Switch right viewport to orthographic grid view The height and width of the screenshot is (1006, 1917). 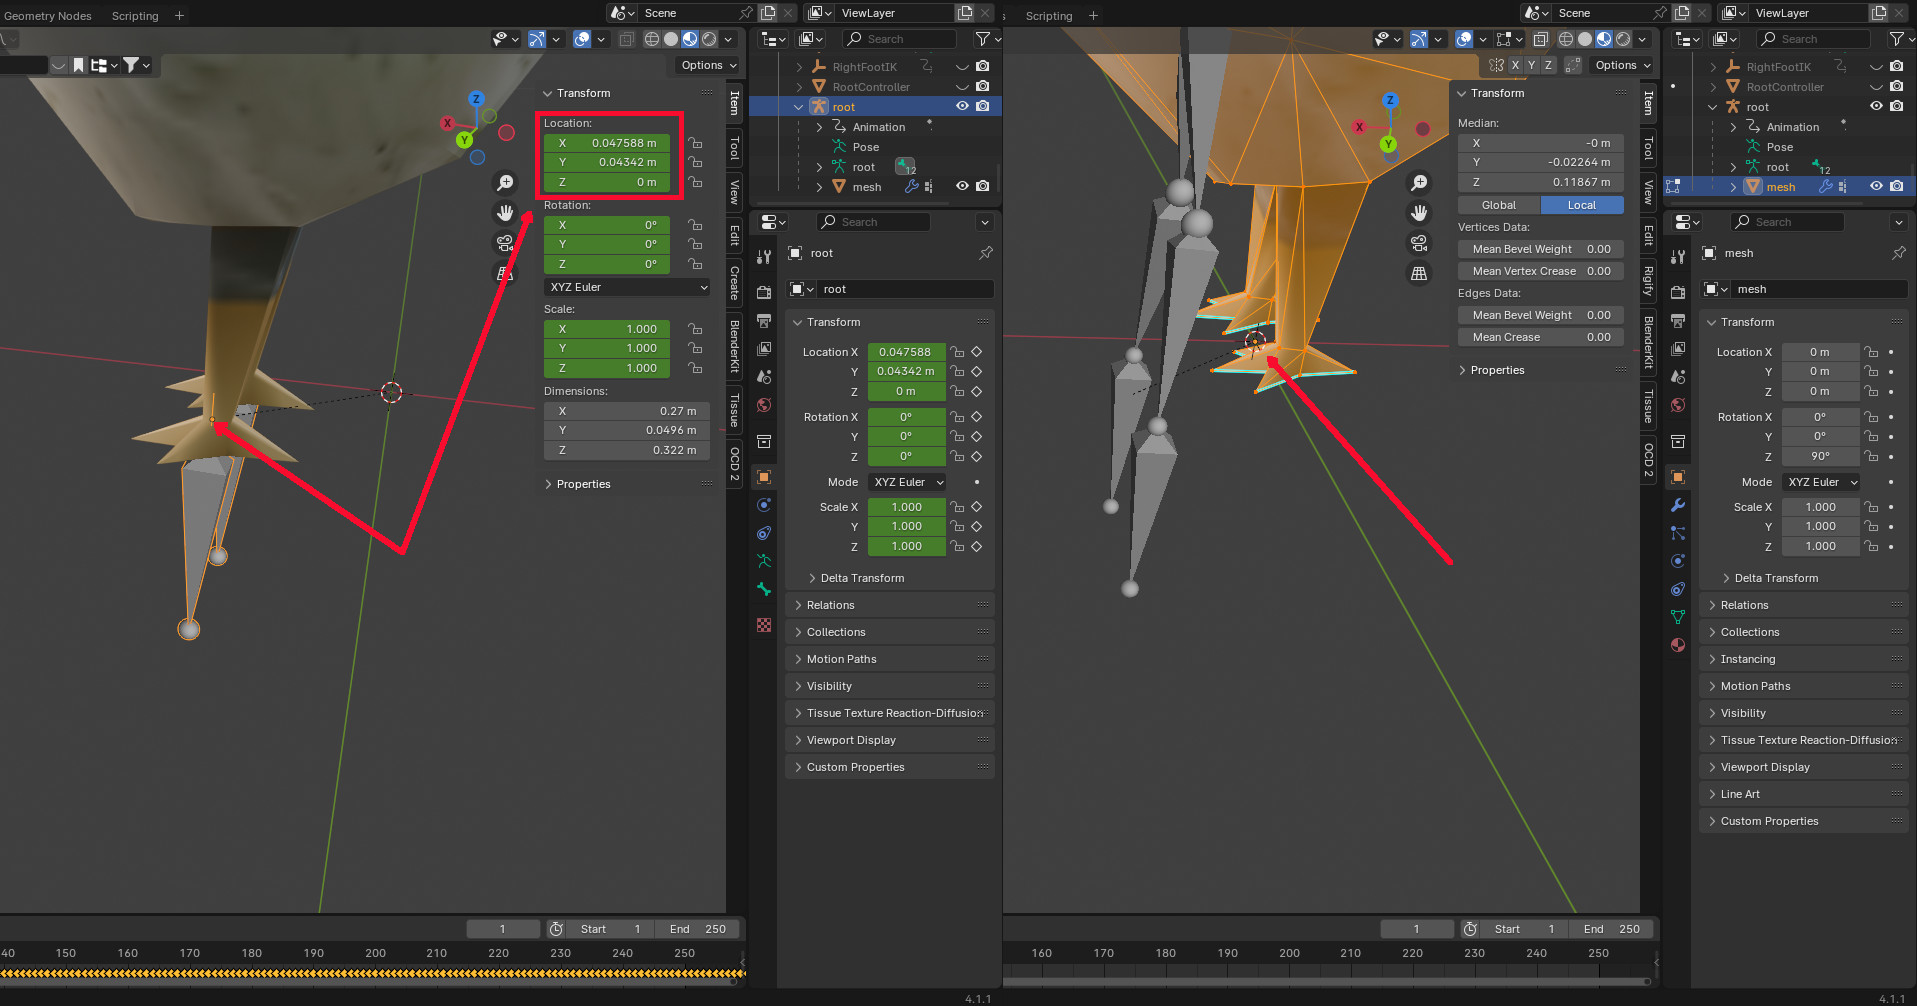(x=1419, y=273)
